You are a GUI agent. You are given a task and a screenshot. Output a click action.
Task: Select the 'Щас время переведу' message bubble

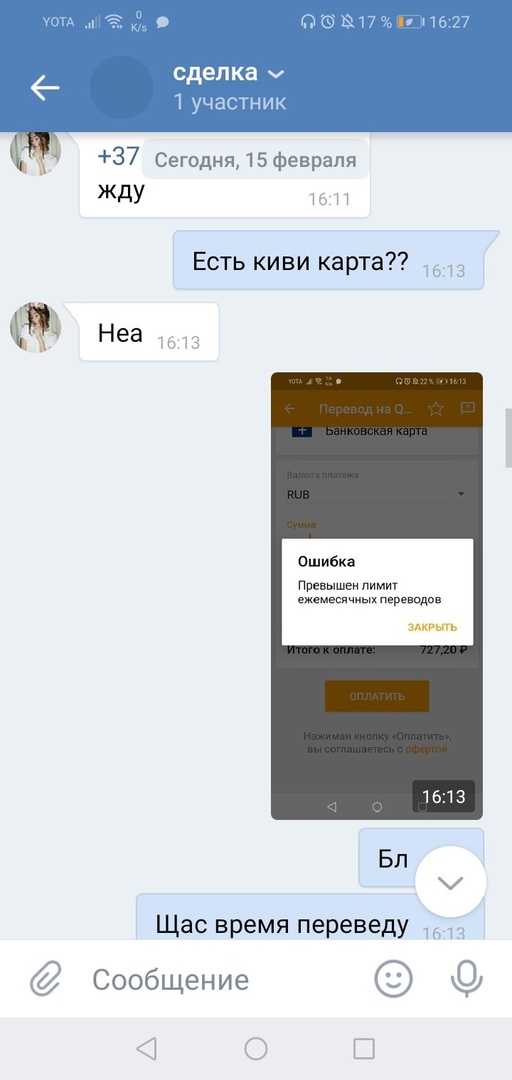pyautogui.click(x=310, y=917)
